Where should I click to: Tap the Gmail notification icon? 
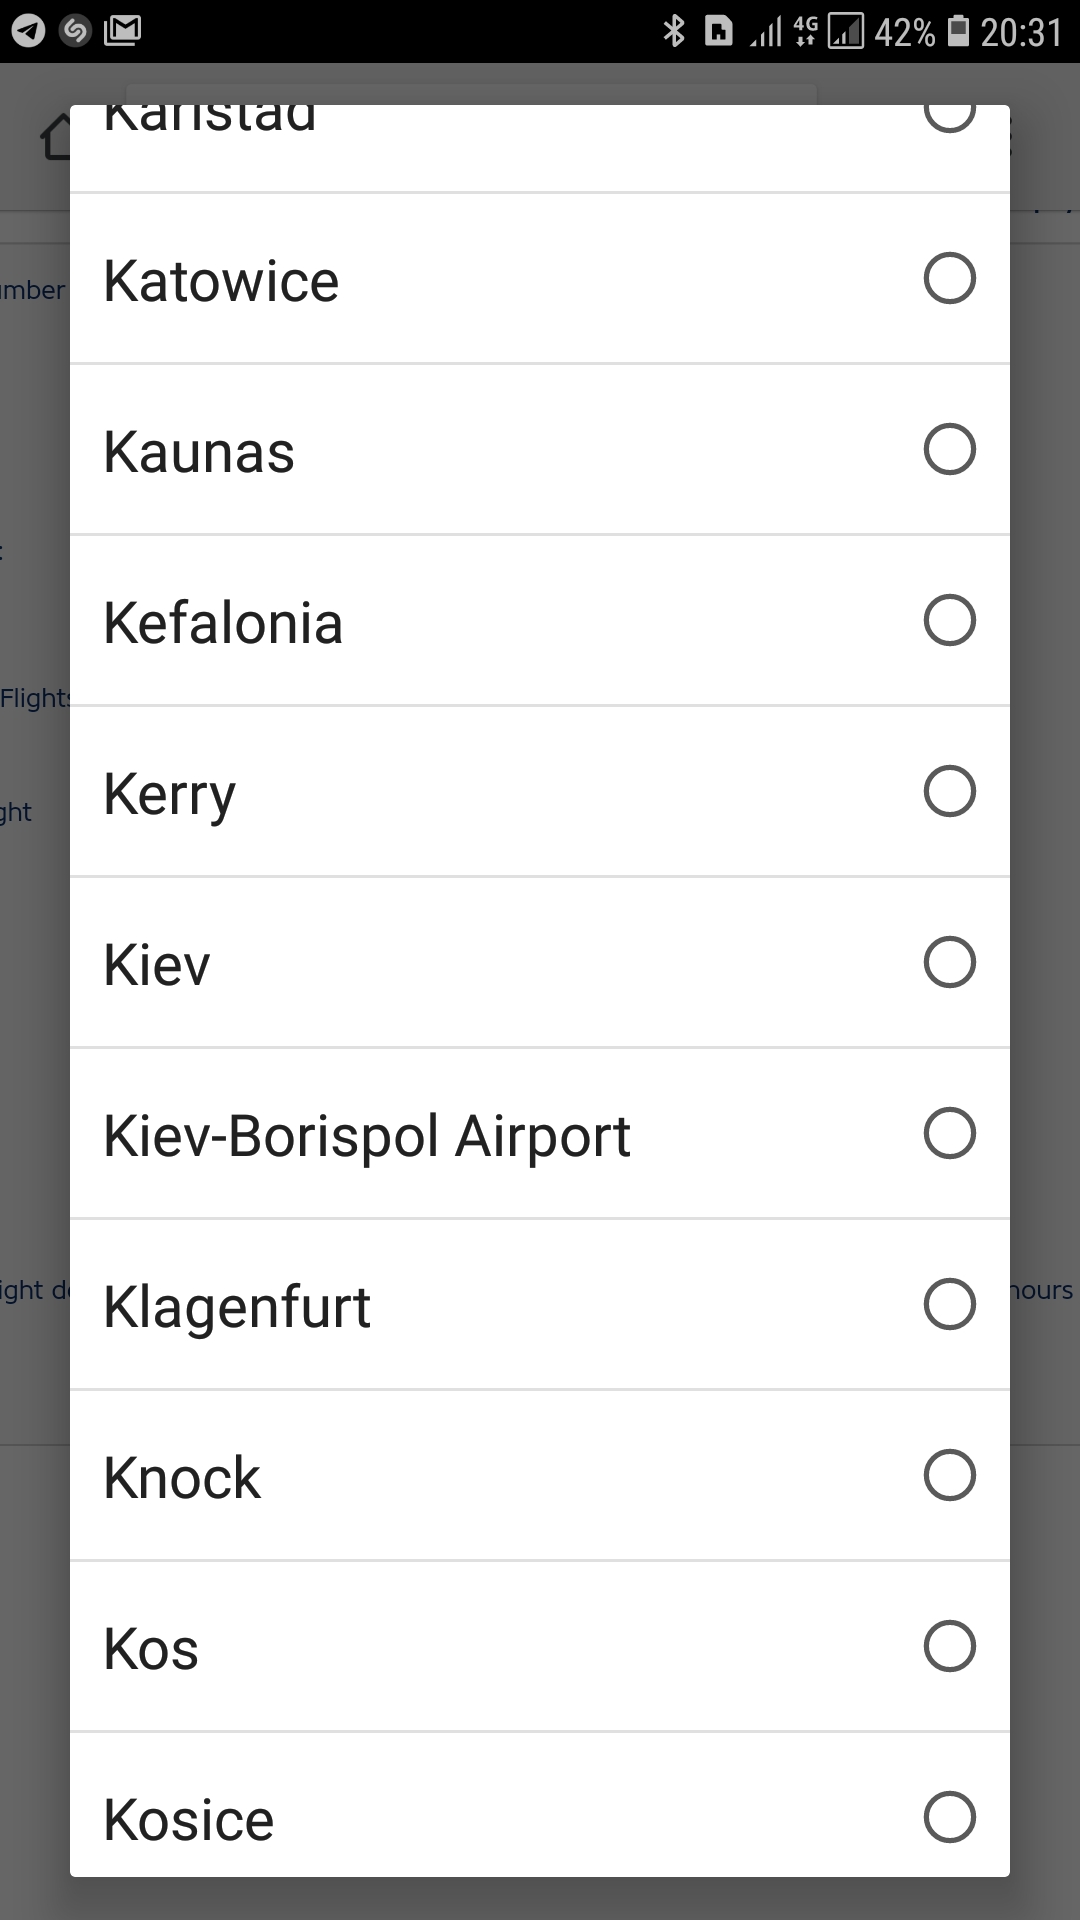pyautogui.click(x=122, y=31)
